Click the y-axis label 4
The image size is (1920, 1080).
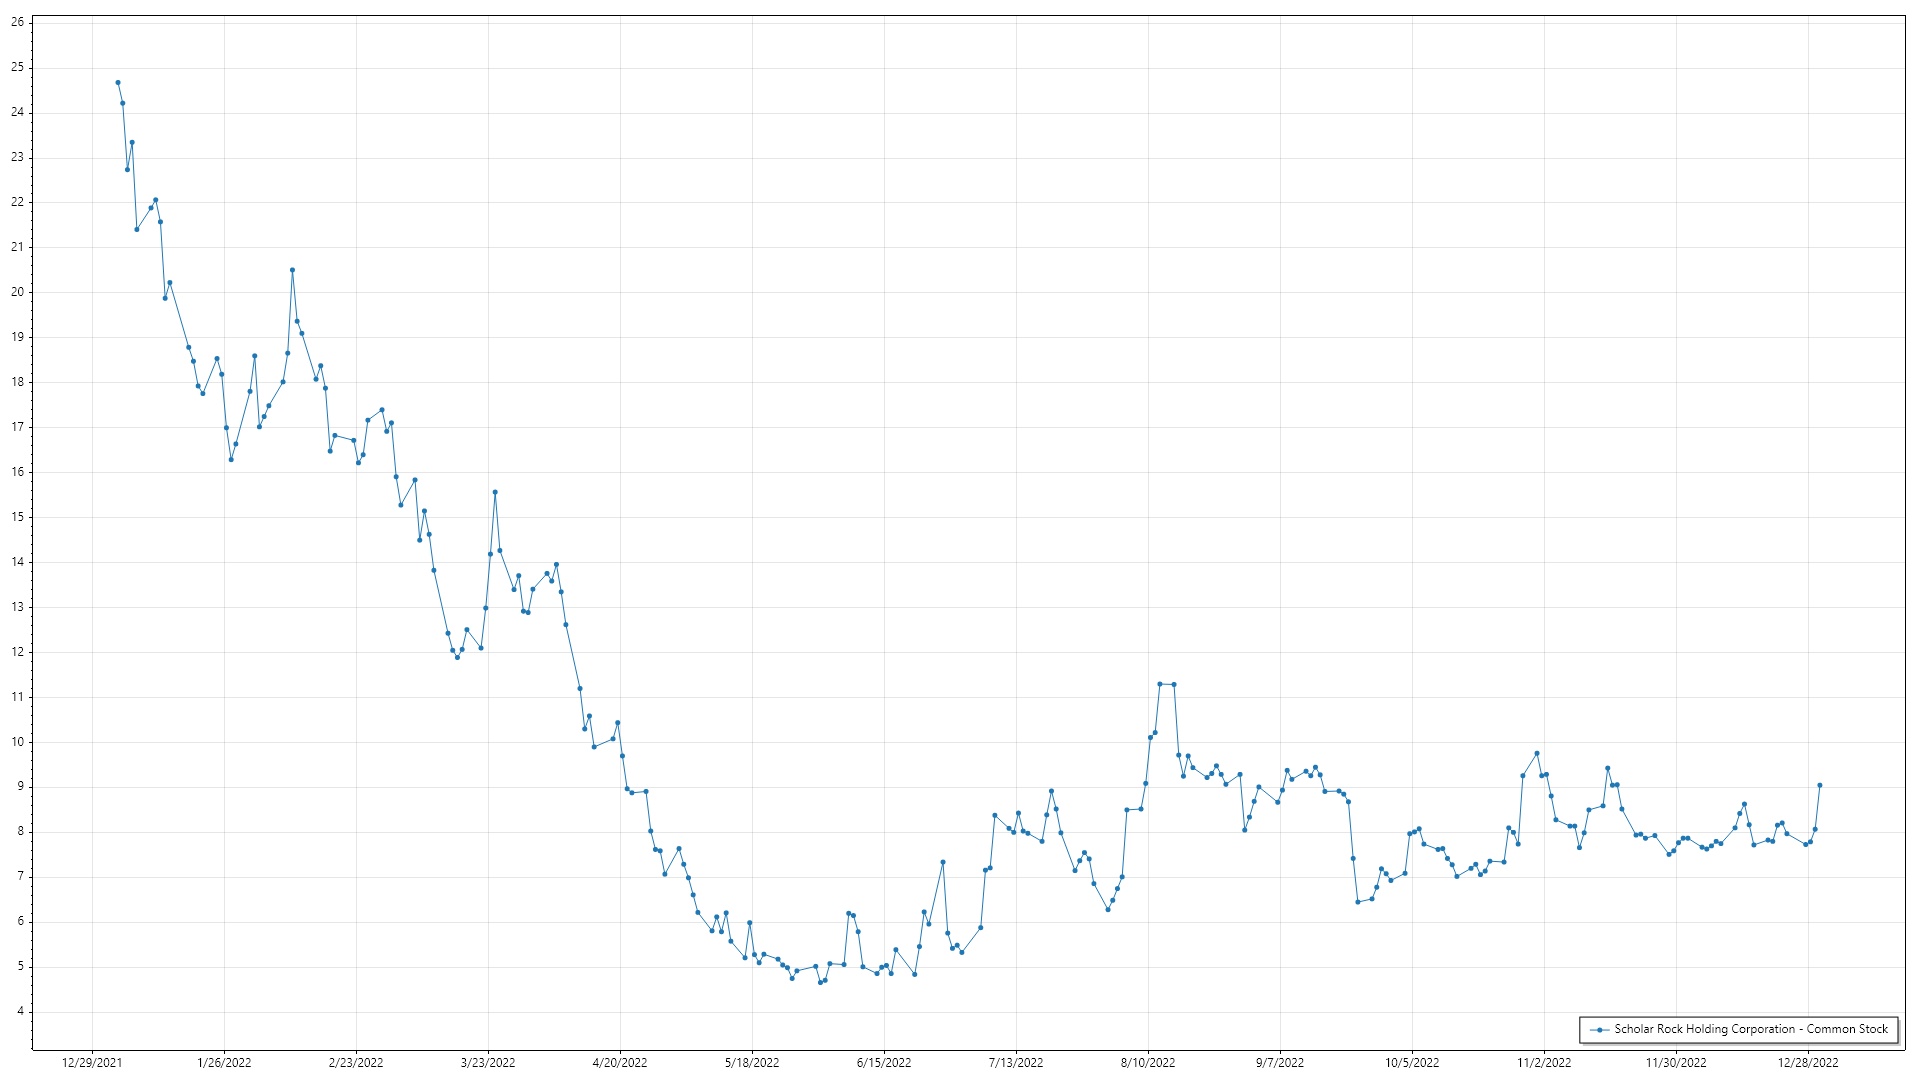(20, 1011)
